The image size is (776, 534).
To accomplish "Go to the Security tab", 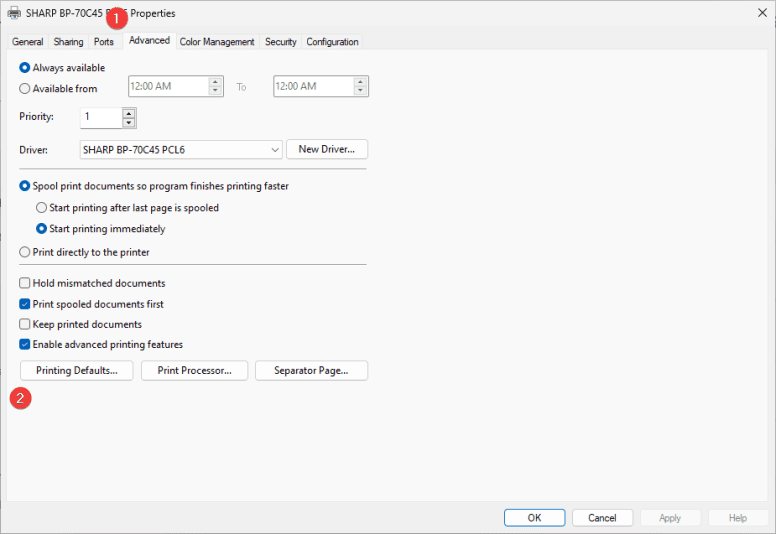I will point(280,42).
